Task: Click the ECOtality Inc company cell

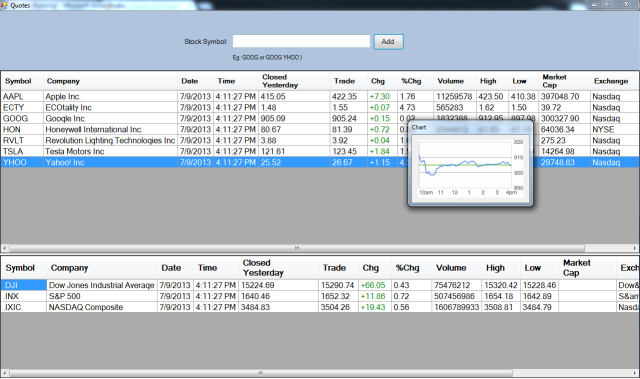Action: [111, 108]
